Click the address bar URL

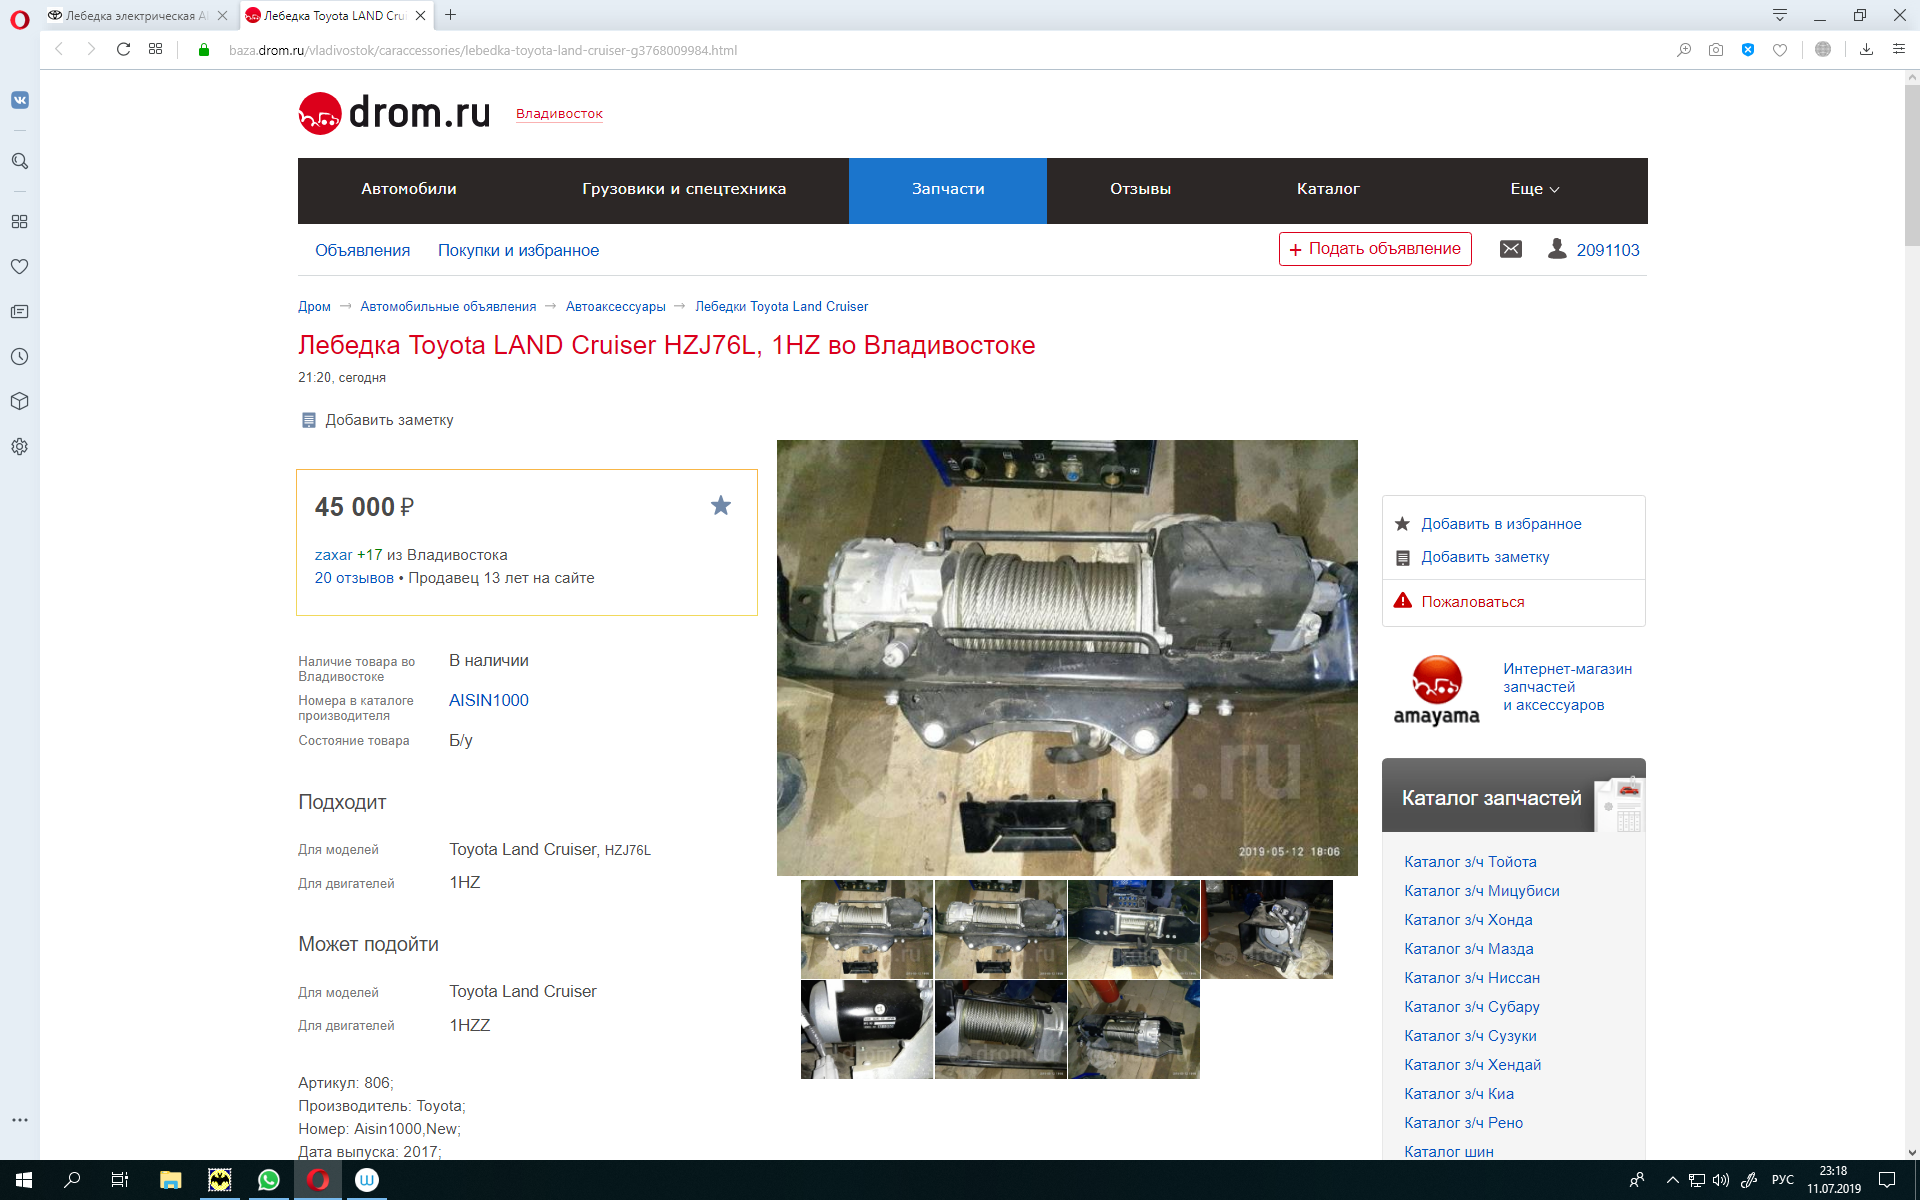click(483, 50)
